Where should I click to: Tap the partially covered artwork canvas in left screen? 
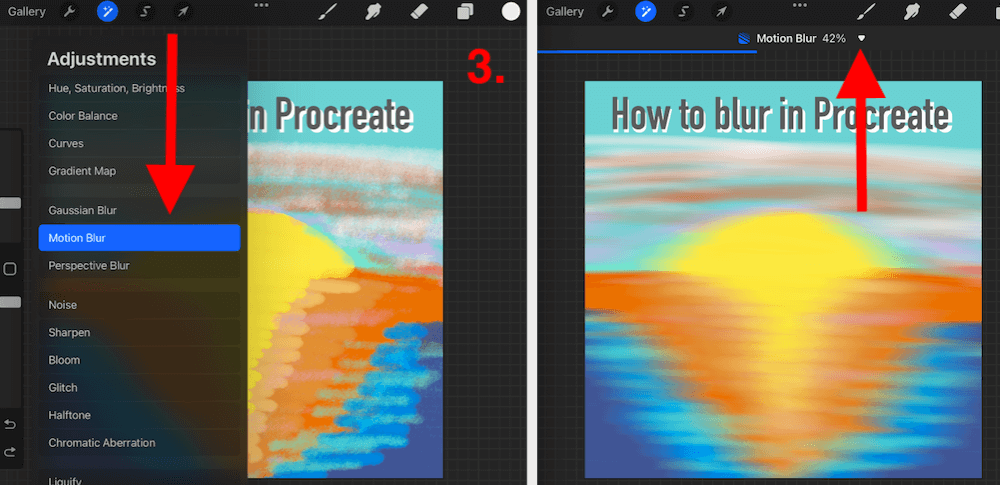(345, 280)
